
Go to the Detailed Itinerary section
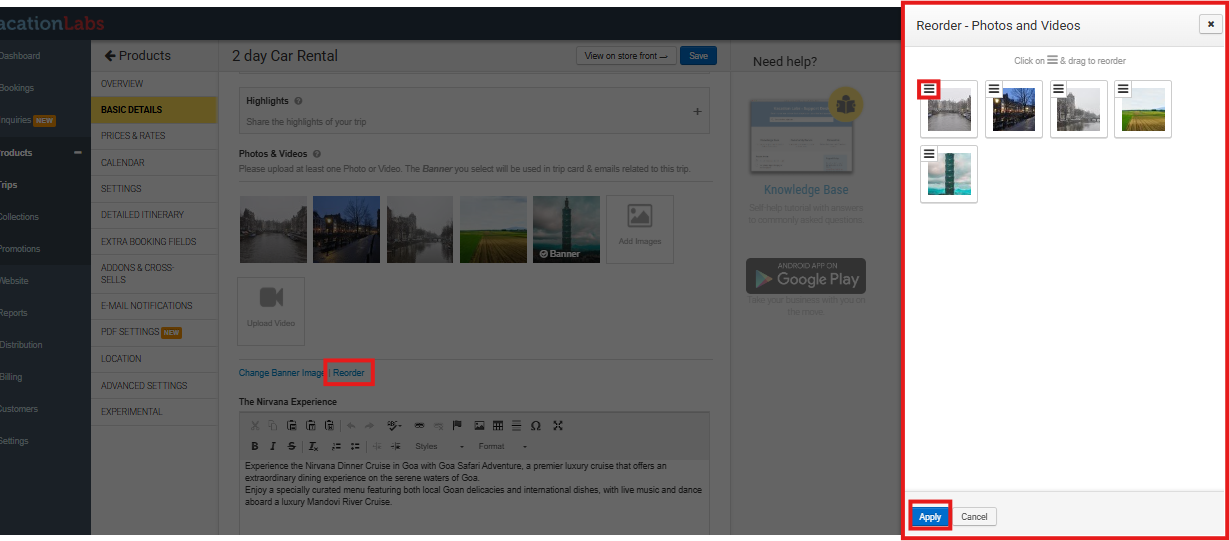coord(142,215)
